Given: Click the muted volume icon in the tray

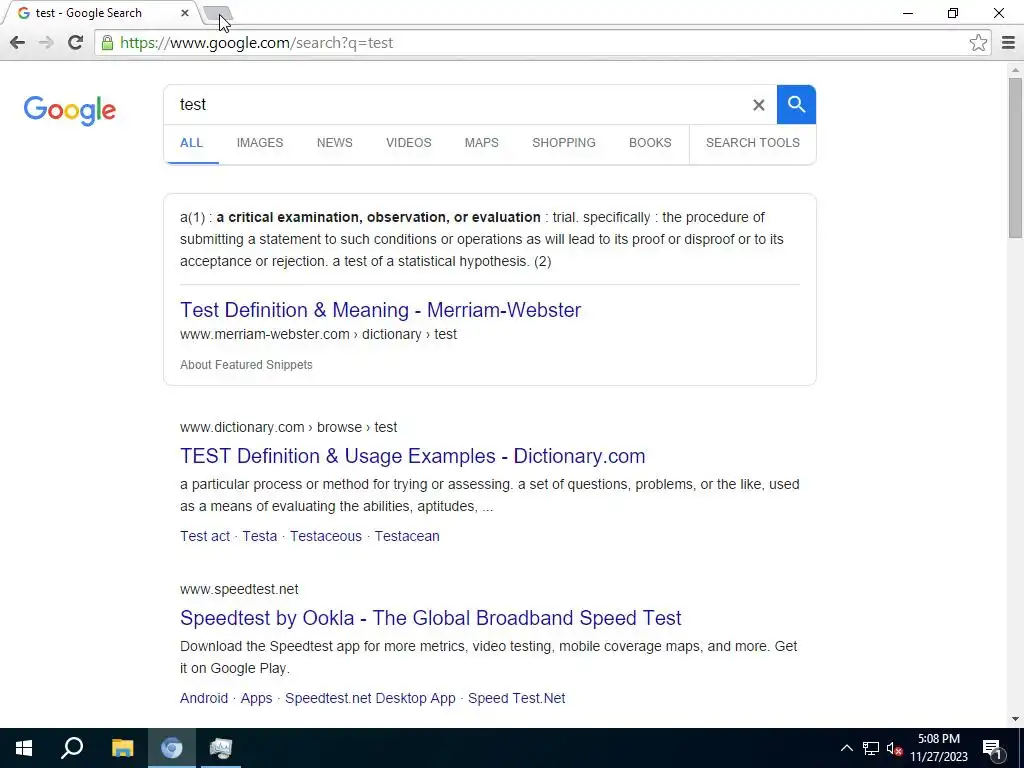Looking at the screenshot, I should click(894, 748).
